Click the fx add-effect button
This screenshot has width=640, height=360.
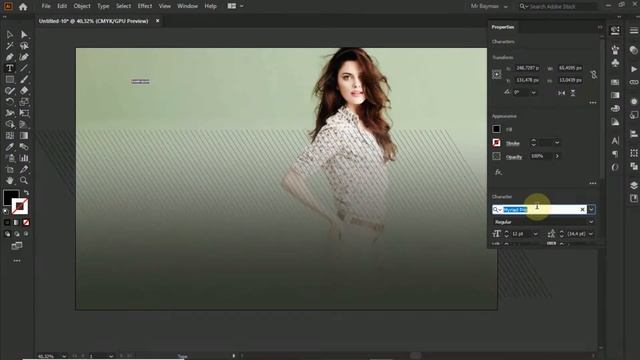pyautogui.click(x=498, y=172)
